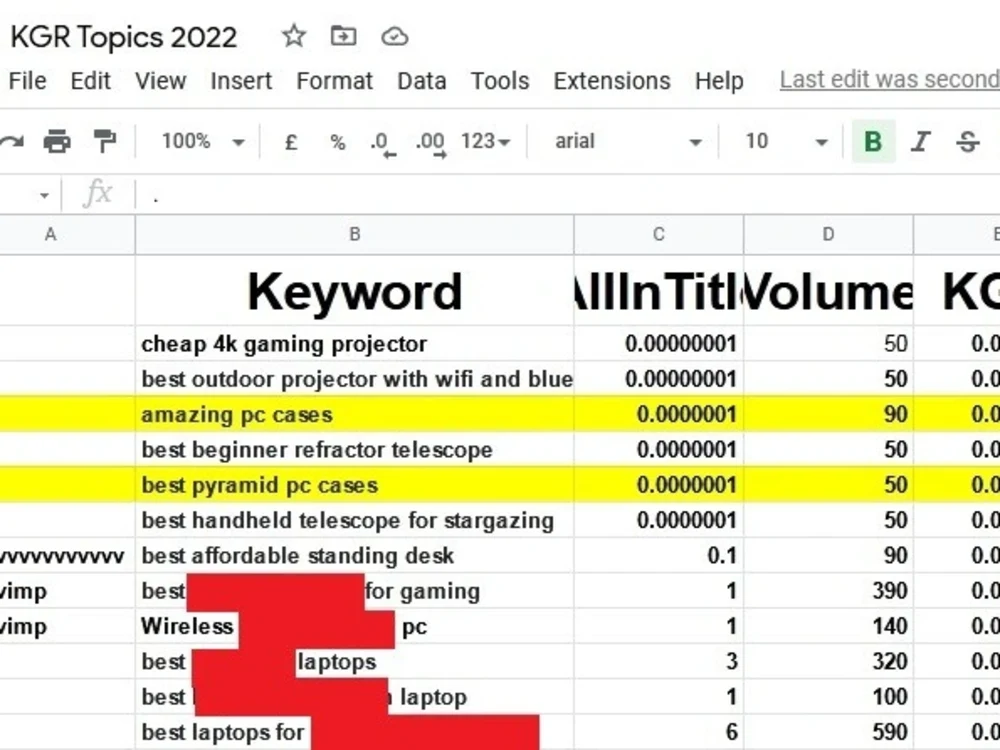Click the move to folder icon
This screenshot has width=1000, height=750.
point(343,36)
